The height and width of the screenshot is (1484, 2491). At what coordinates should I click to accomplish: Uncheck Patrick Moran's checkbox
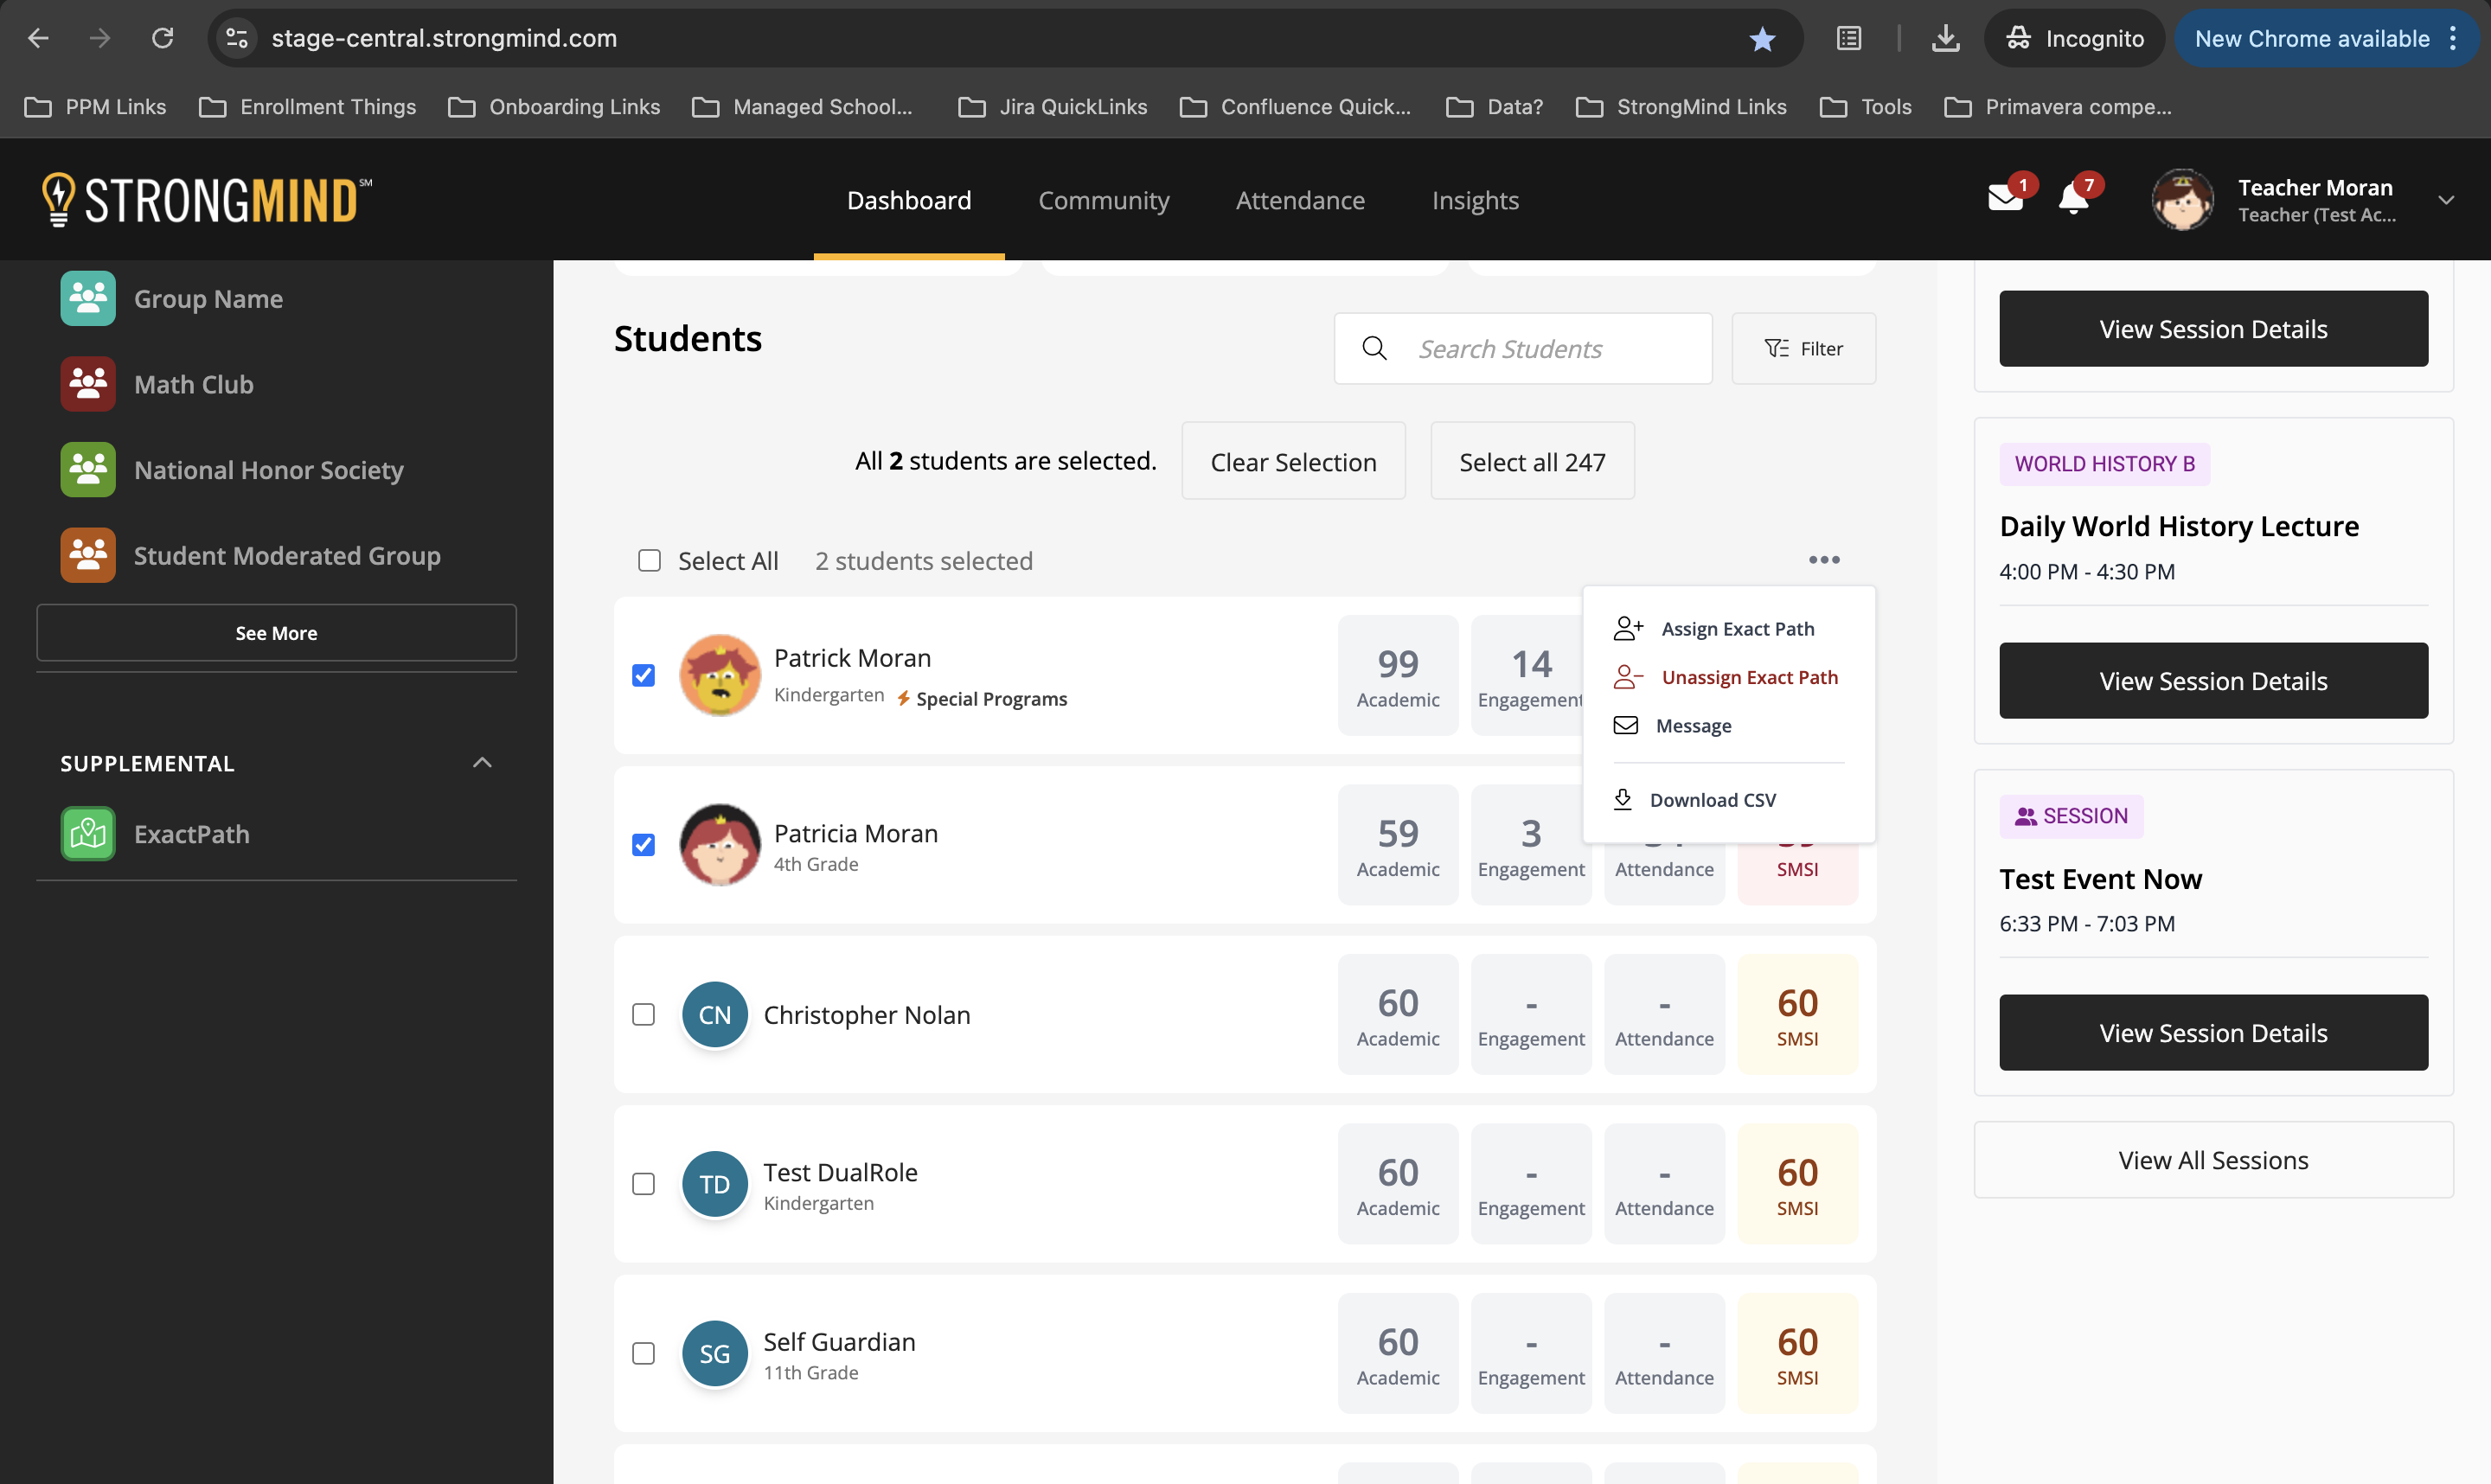point(644,675)
